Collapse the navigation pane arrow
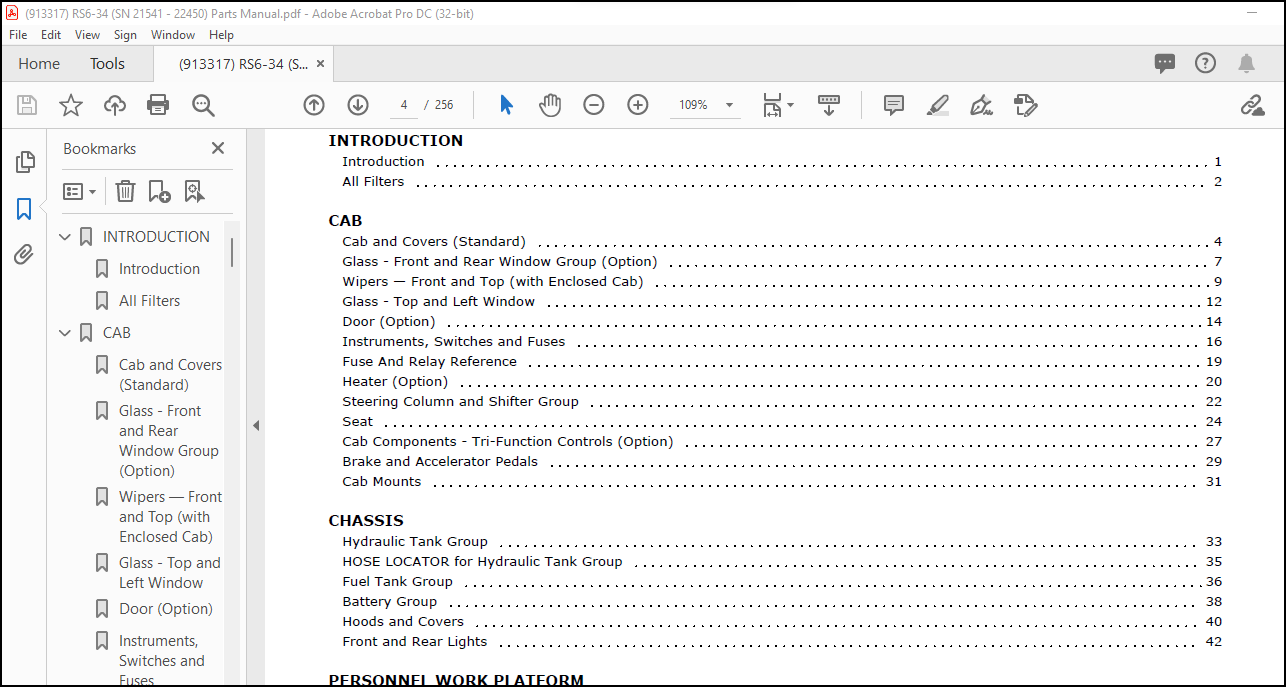1286x687 pixels. coord(256,425)
